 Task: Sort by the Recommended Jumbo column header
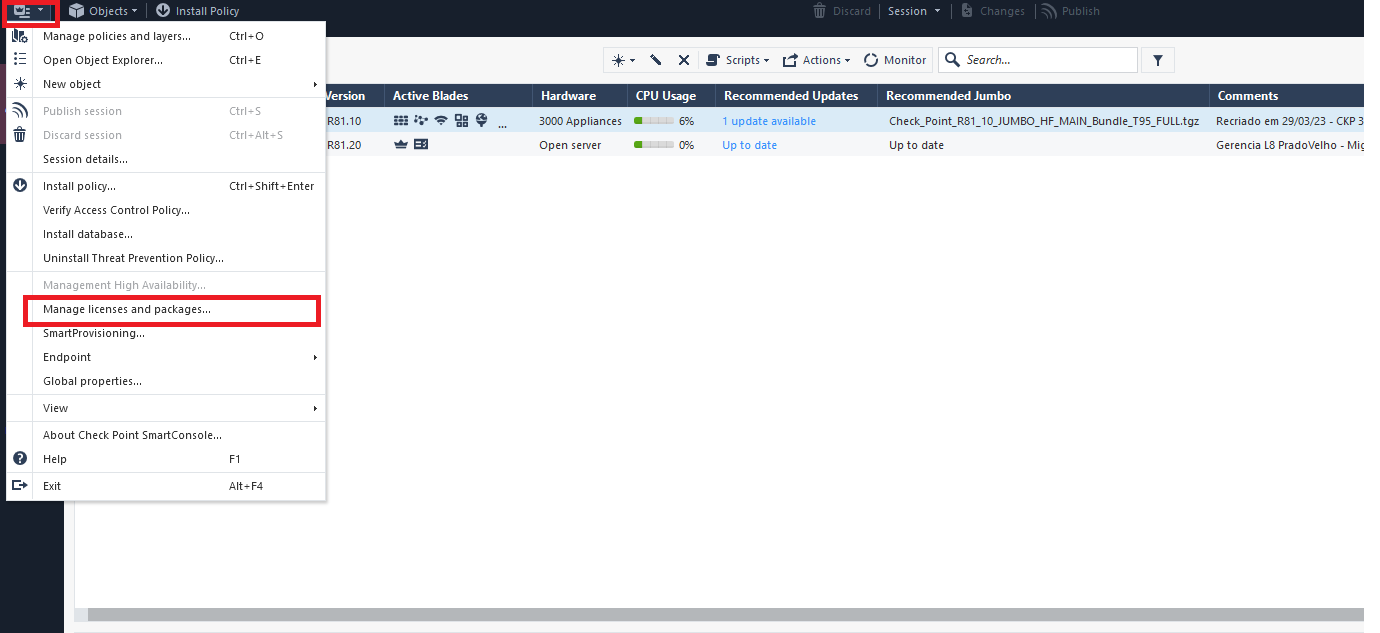pyautogui.click(x=1043, y=96)
